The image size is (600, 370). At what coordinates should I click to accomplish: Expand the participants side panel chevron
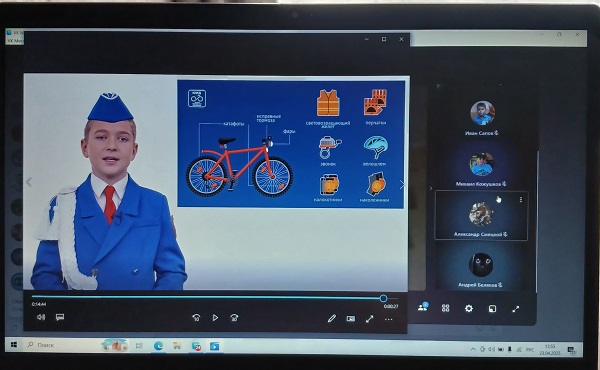click(431, 188)
